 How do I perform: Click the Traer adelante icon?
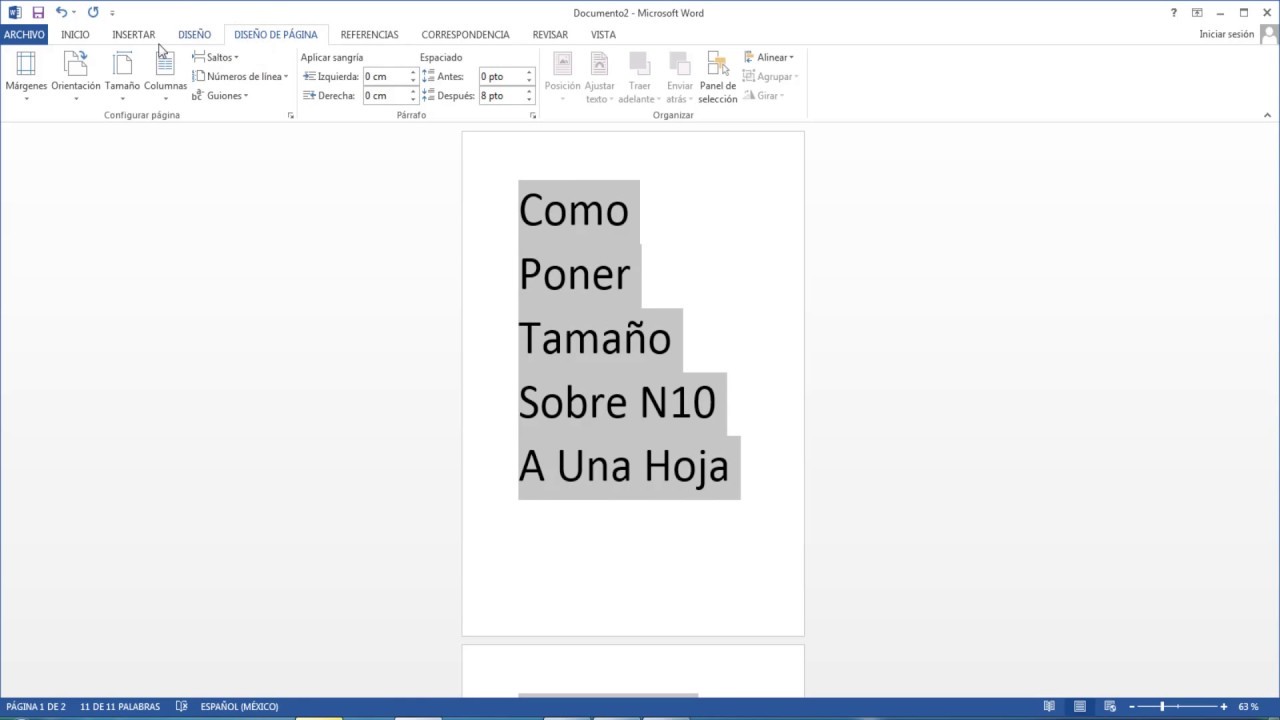639,76
